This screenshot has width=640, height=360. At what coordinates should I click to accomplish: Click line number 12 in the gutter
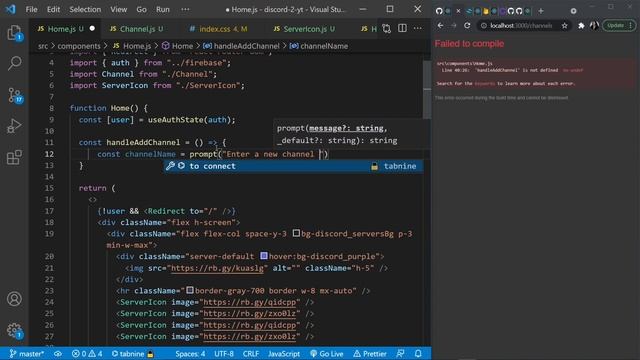pyautogui.click(x=49, y=154)
